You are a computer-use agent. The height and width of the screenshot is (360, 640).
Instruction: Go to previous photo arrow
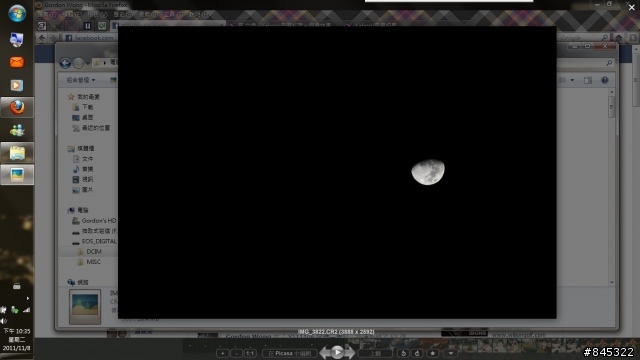pyautogui.click(x=325, y=353)
